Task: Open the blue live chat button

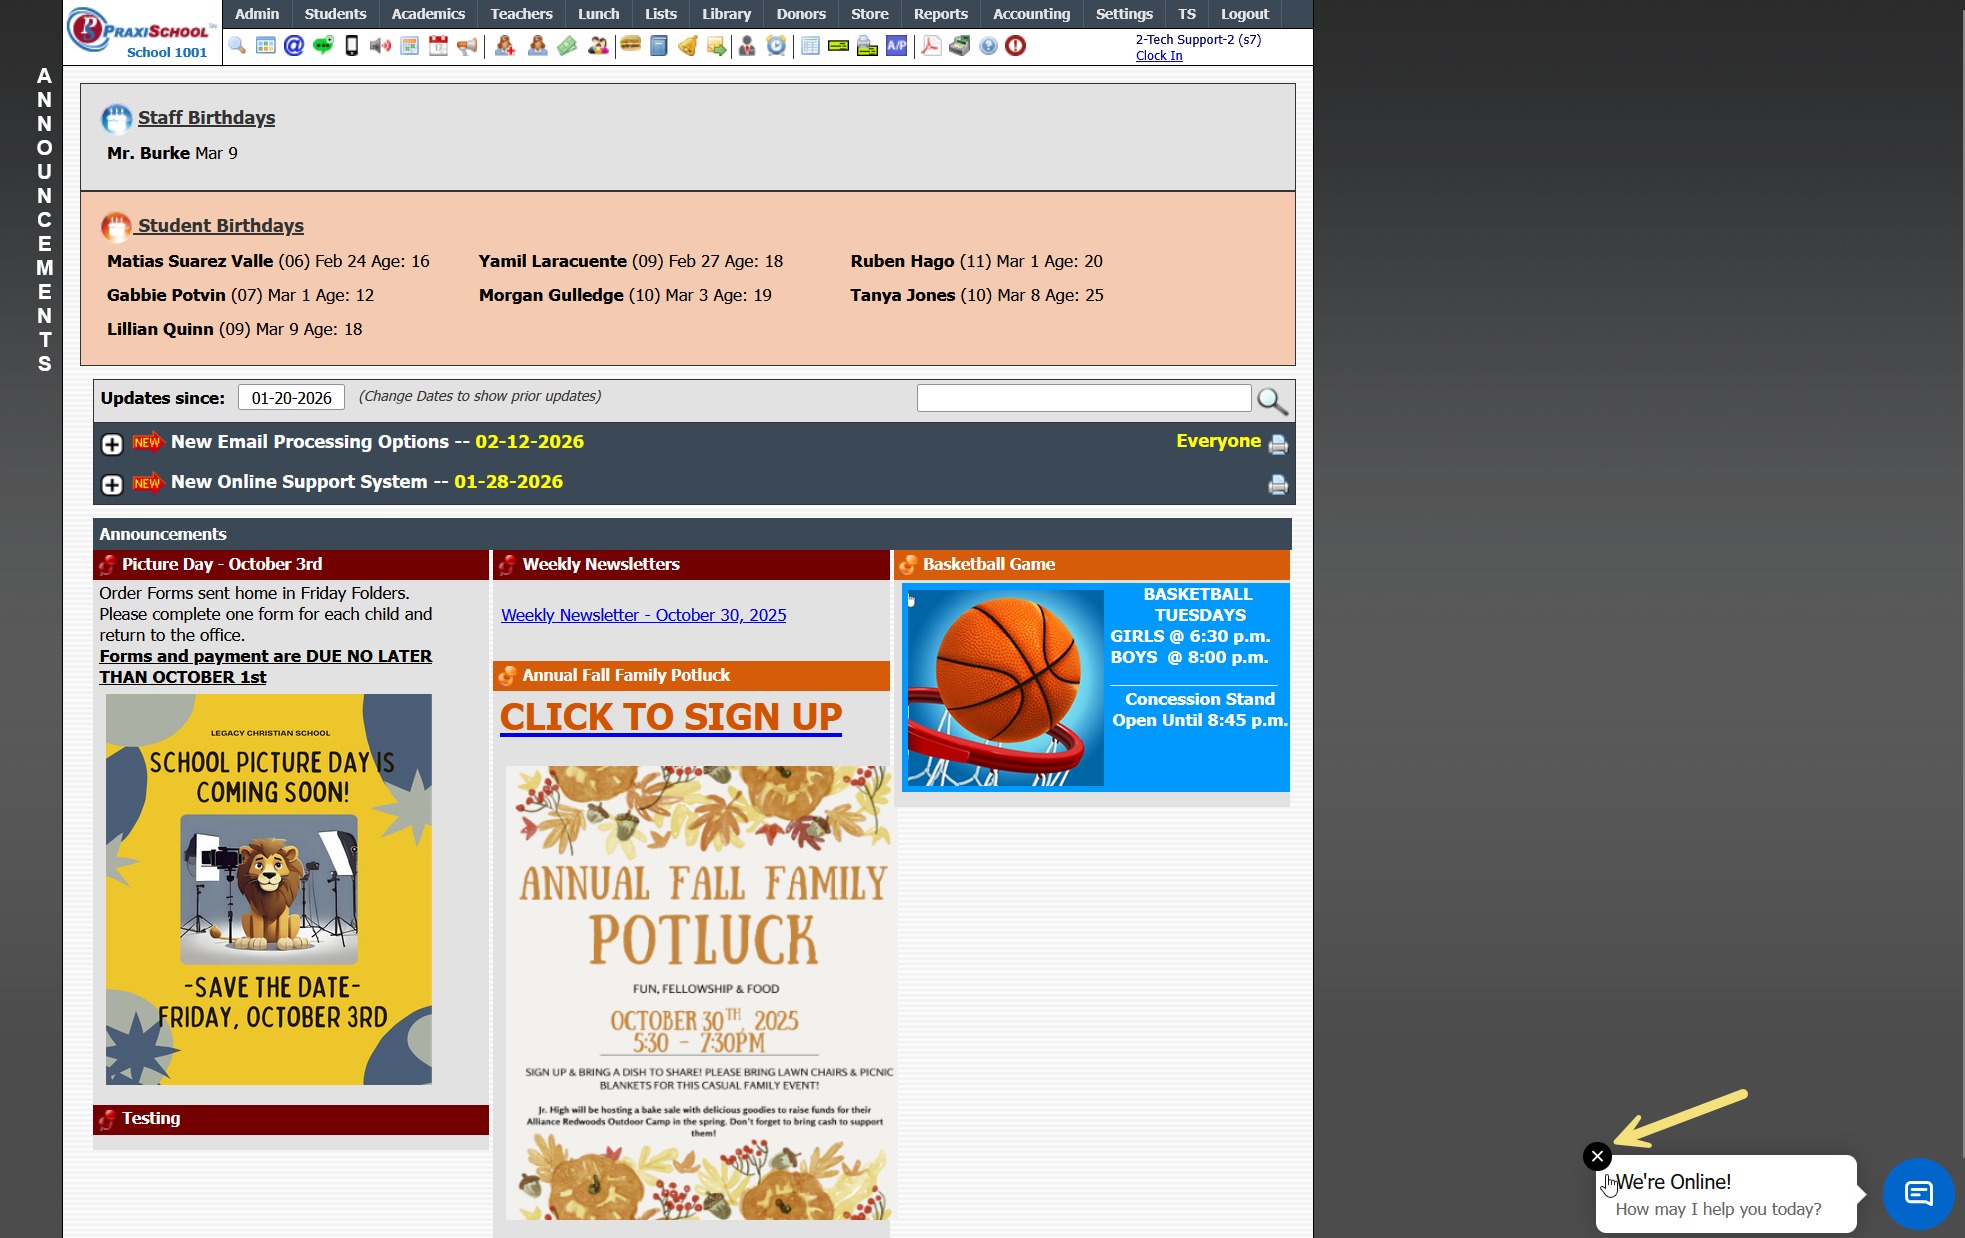Action: pos(1918,1193)
